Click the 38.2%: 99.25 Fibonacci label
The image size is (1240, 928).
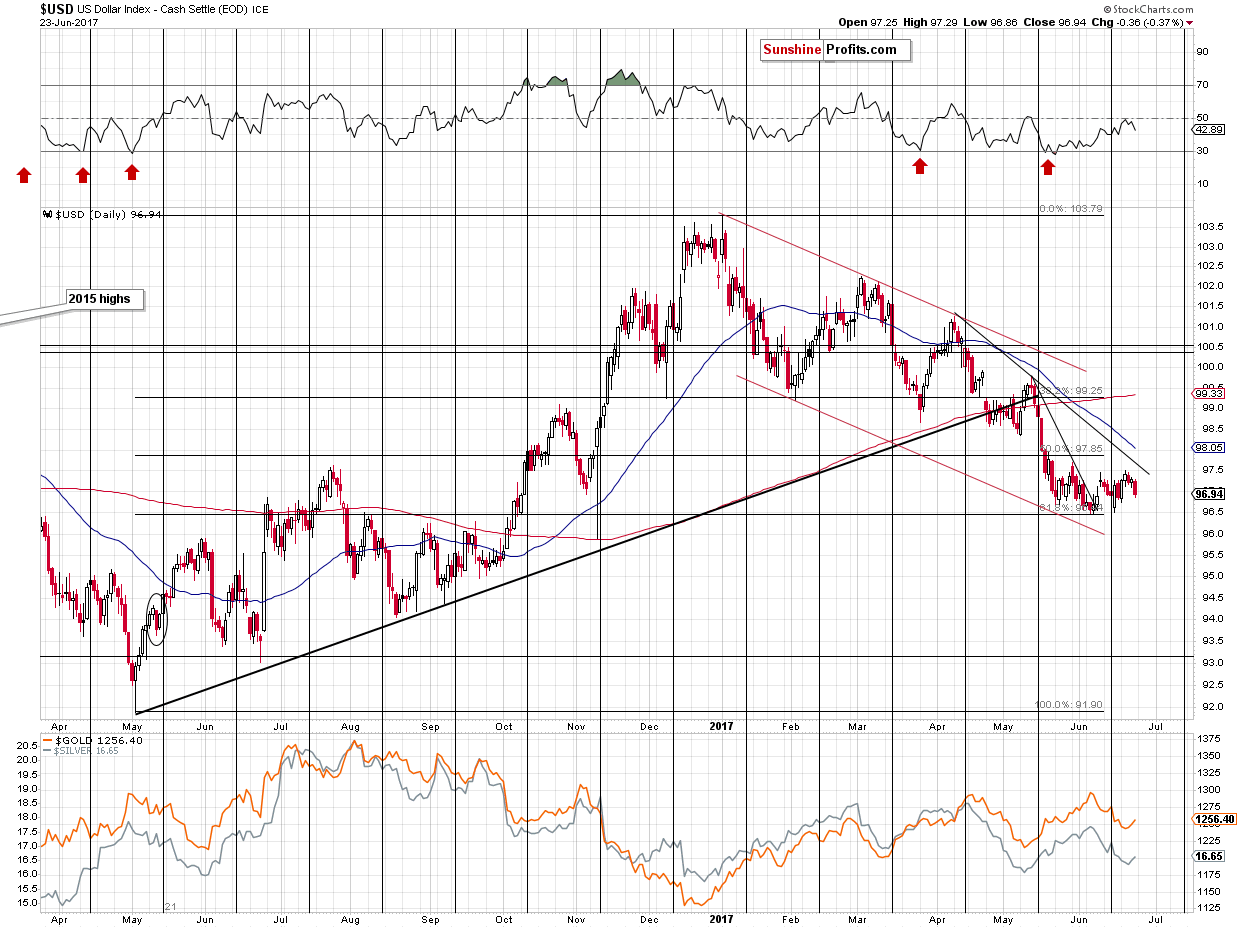click(x=1073, y=391)
